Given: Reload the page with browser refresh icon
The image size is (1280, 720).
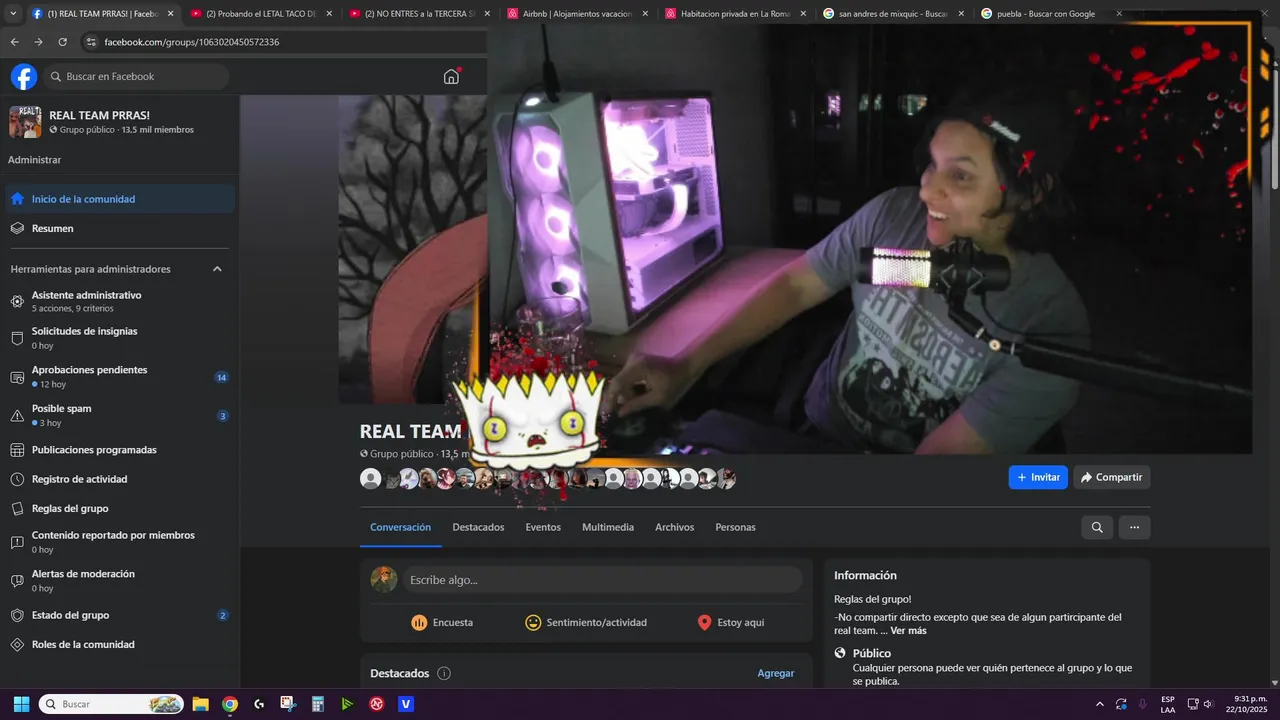Looking at the screenshot, I should click(x=62, y=42).
